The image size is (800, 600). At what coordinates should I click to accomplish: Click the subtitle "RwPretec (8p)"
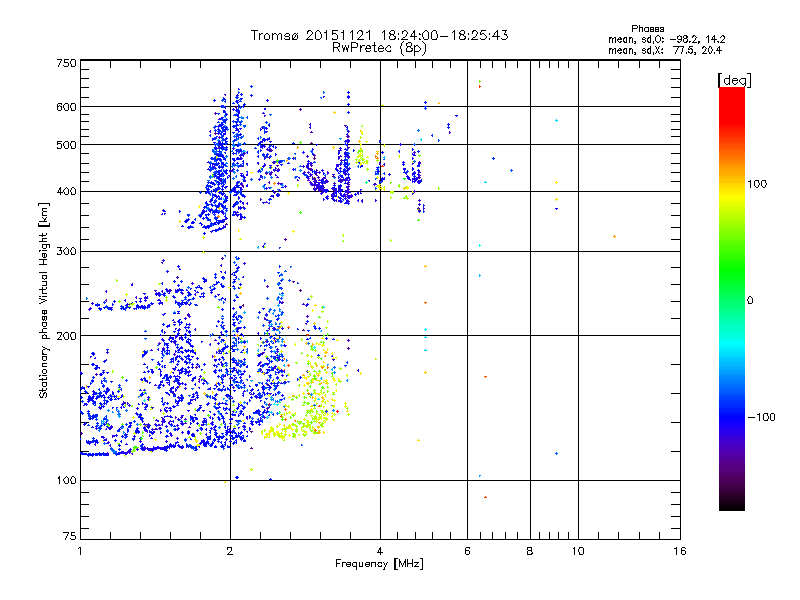[x=379, y=48]
